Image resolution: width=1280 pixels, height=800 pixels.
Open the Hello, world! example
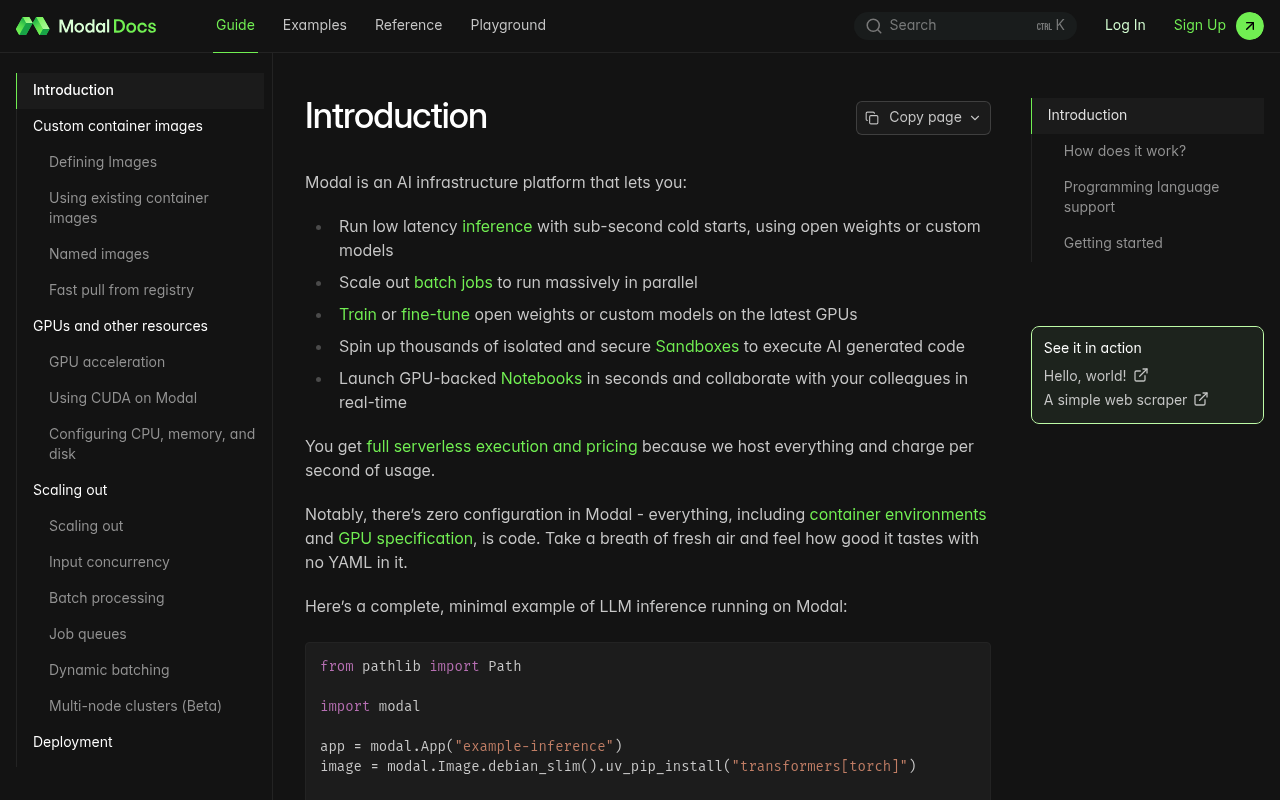(1085, 375)
